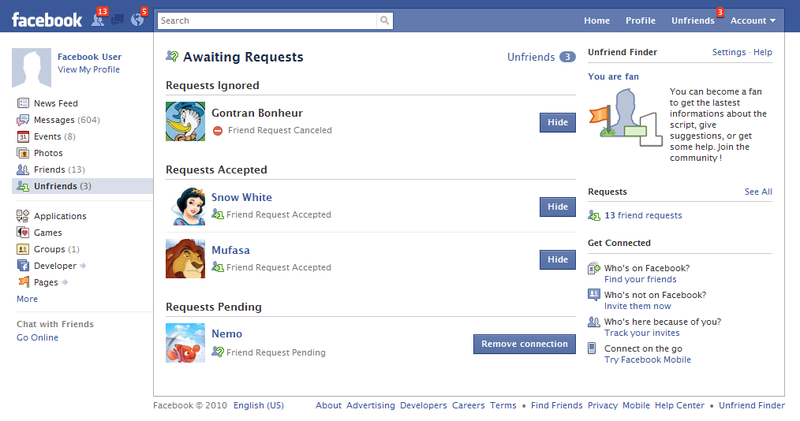Click the Friends sidebar icon
Viewport: 800px width, 421px height.
[23, 169]
